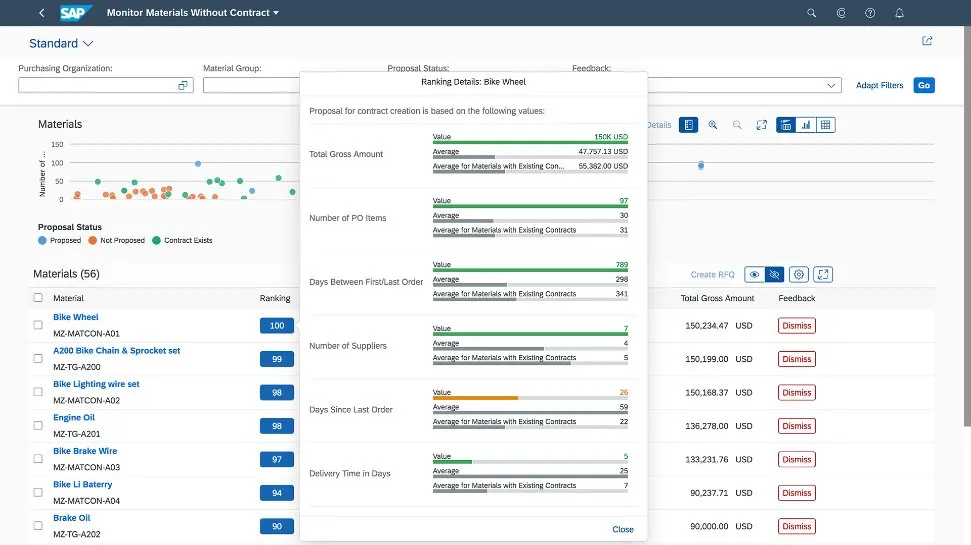
Task: Click the Go button
Action: click(x=924, y=85)
